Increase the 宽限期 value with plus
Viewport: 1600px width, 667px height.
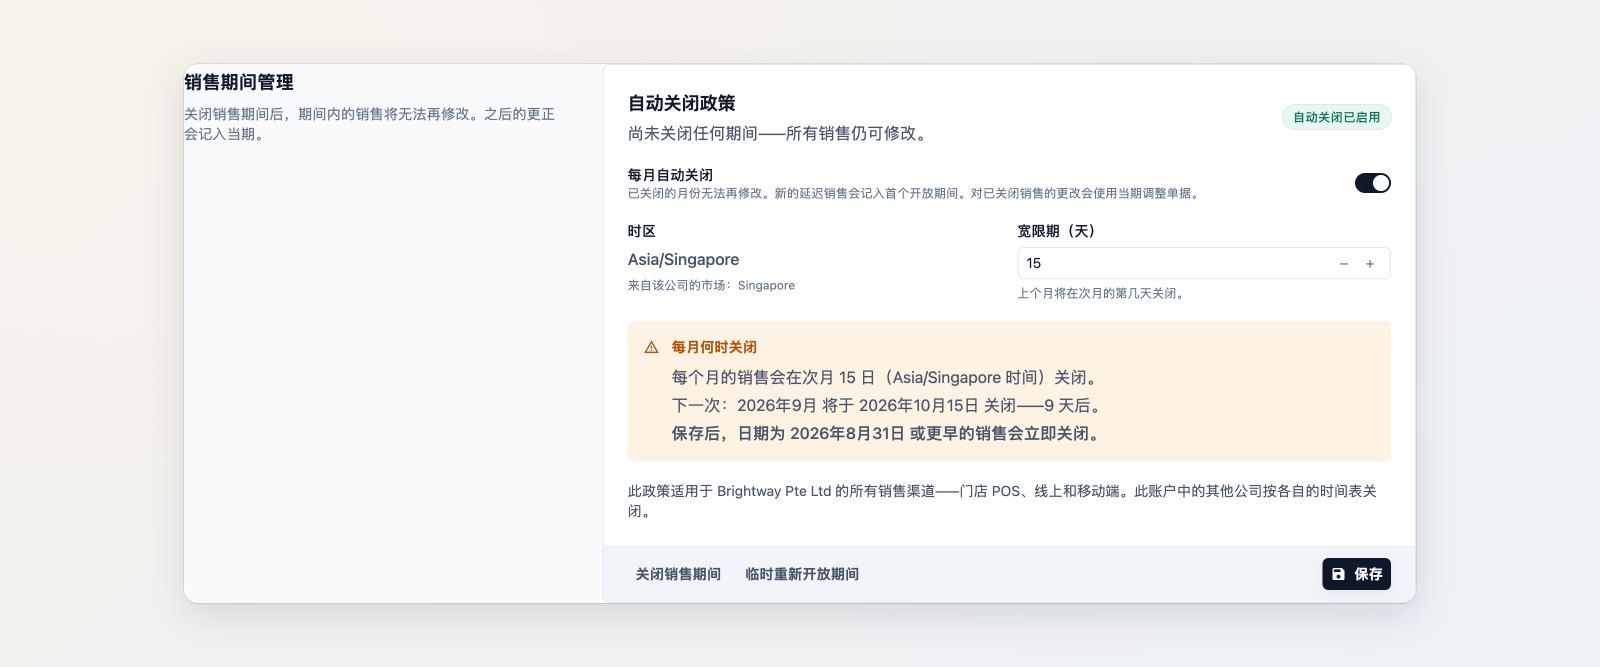[x=1370, y=264]
